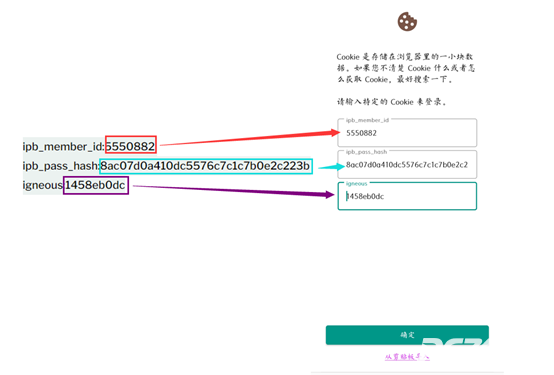Click the purple-boxed 1458eb0dc value
The image size is (554, 375).
tap(96, 185)
